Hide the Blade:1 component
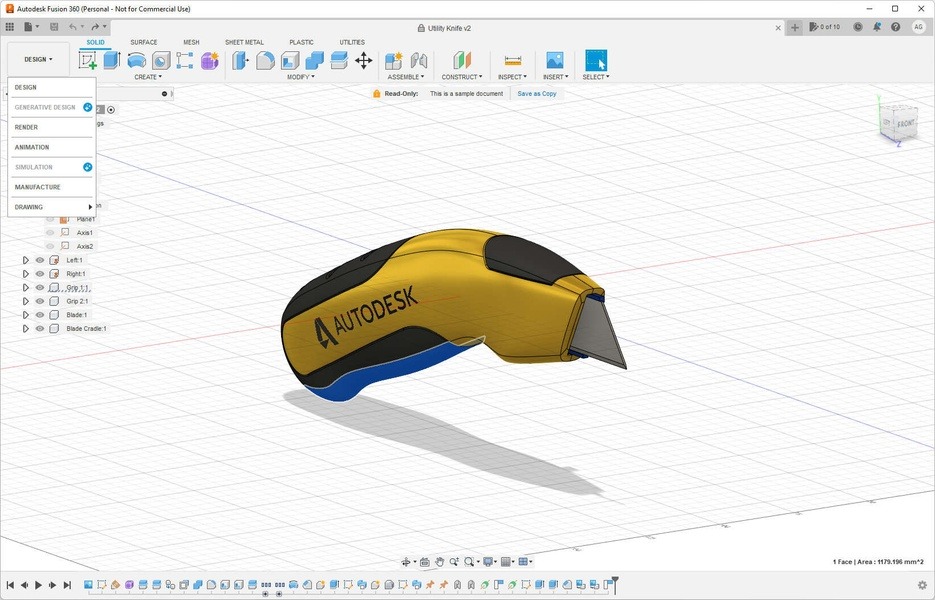Image resolution: width=935 pixels, height=600 pixels. pos(38,314)
